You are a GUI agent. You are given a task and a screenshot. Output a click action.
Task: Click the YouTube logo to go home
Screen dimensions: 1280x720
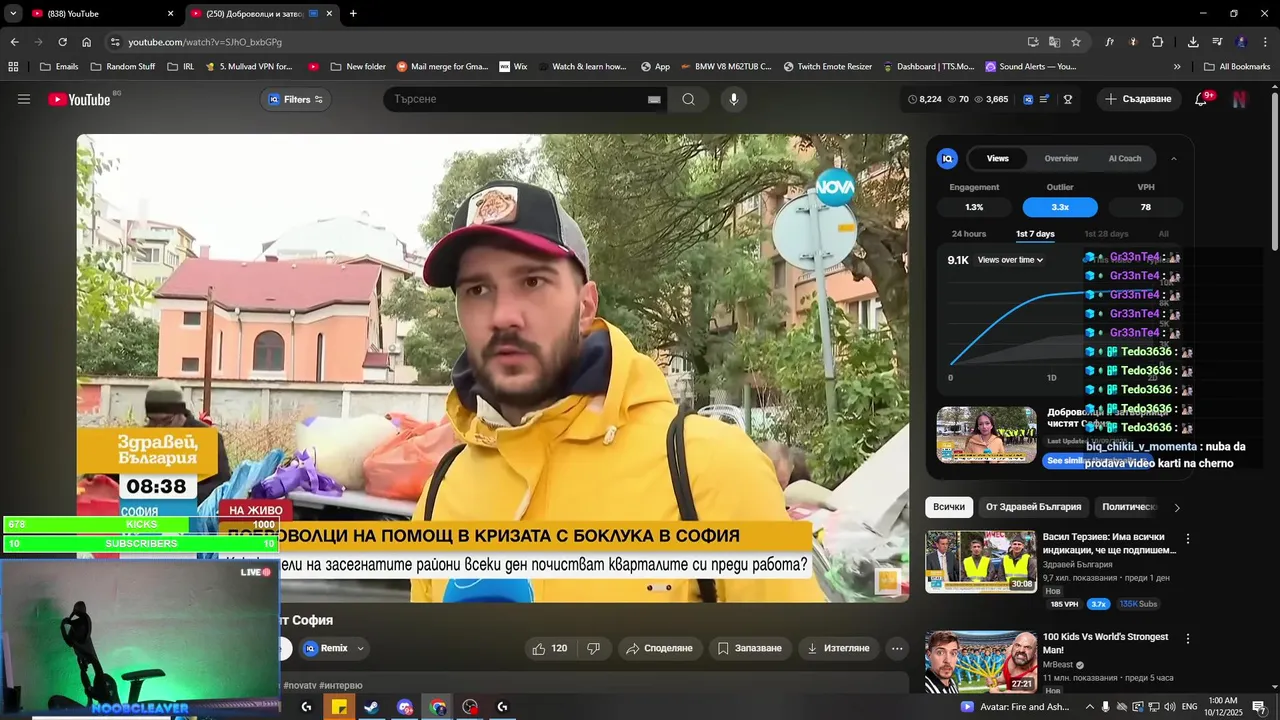(79, 99)
